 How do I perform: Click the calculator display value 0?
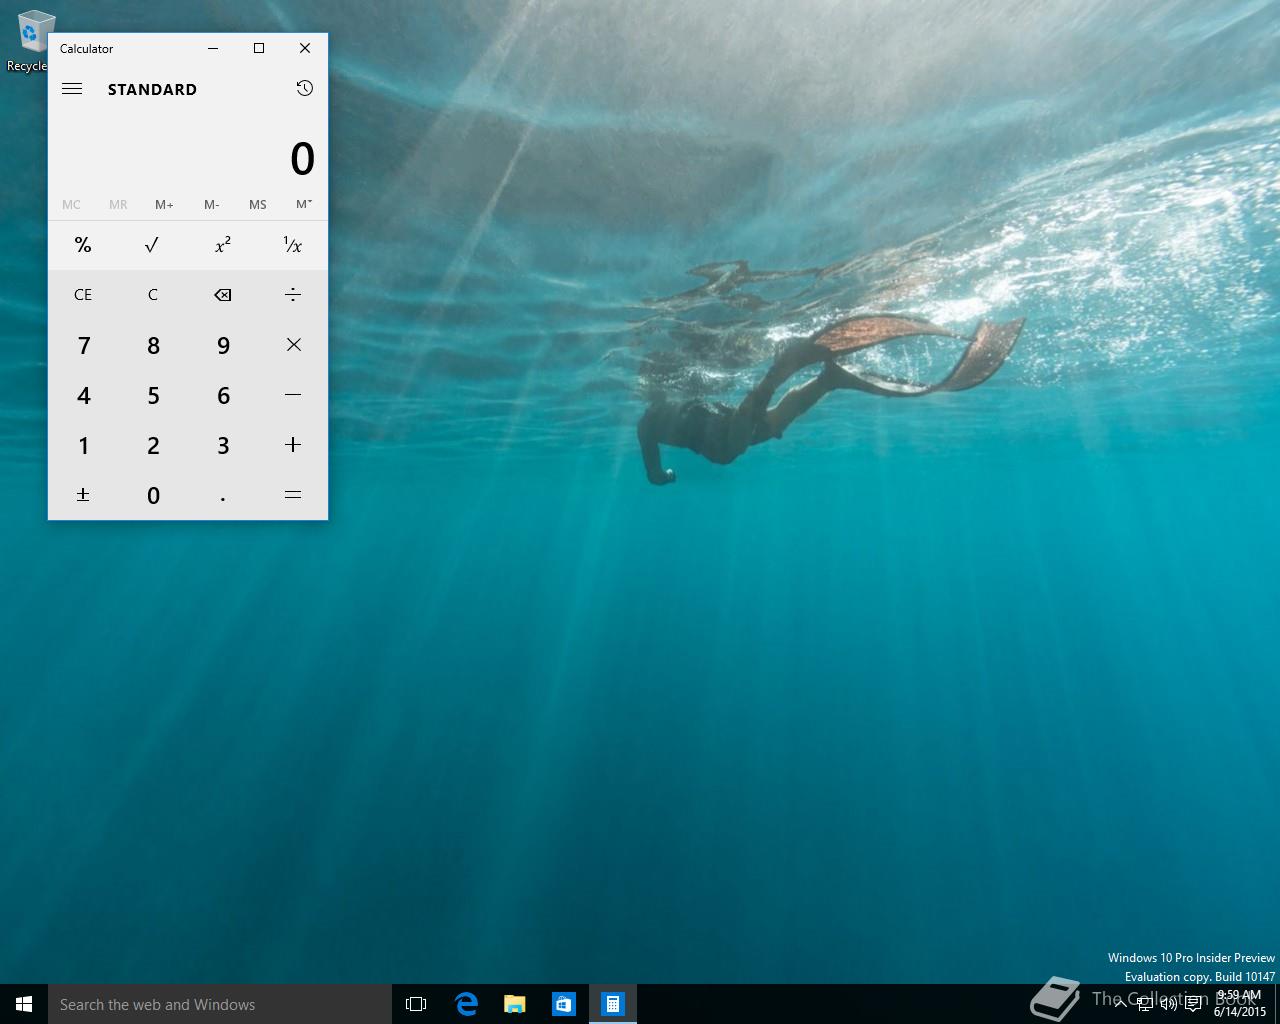pos(302,159)
